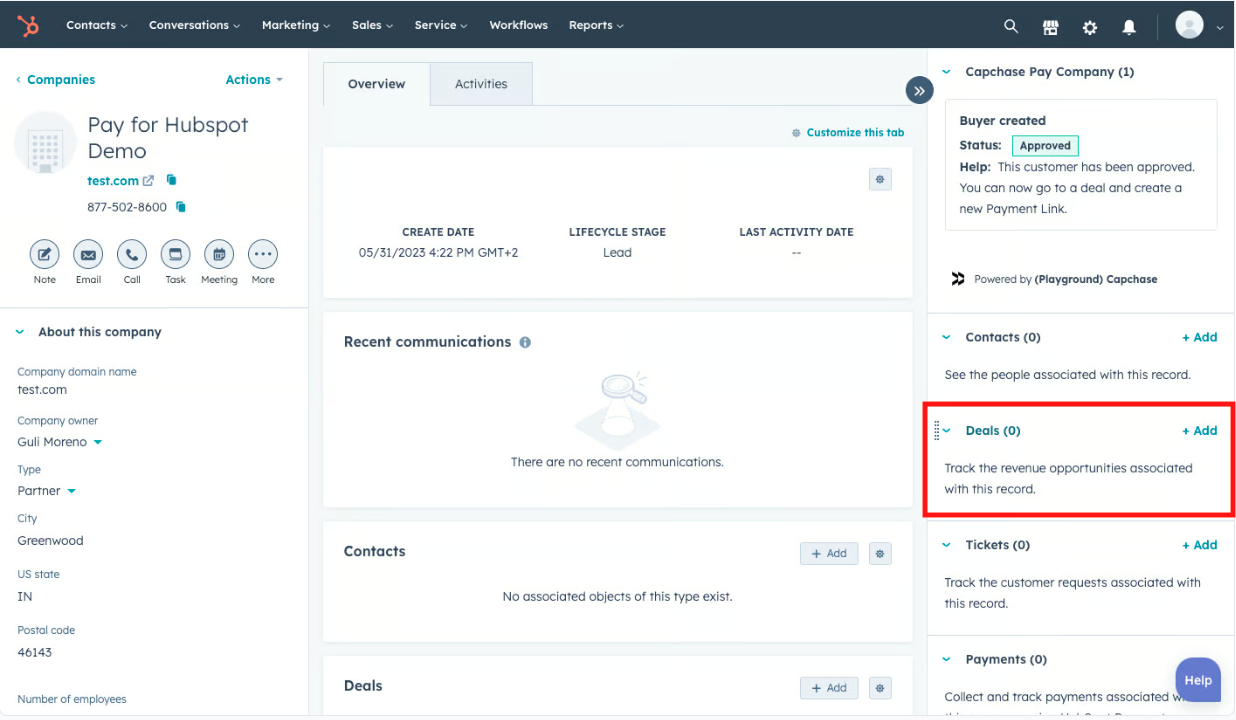
Task: Click the Powered by Capchase text
Action: click(x=1065, y=280)
